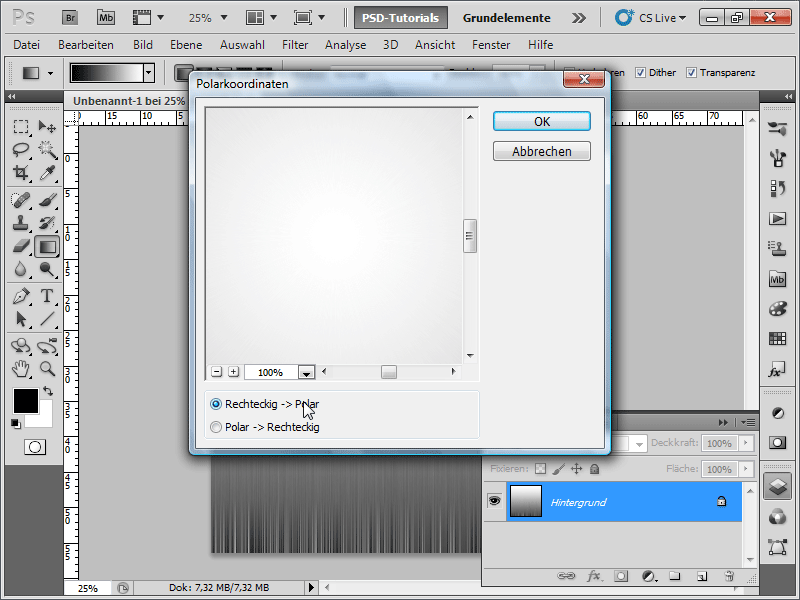Screen dimensions: 800x600
Task: Open the Datei menu
Action: click(27, 45)
